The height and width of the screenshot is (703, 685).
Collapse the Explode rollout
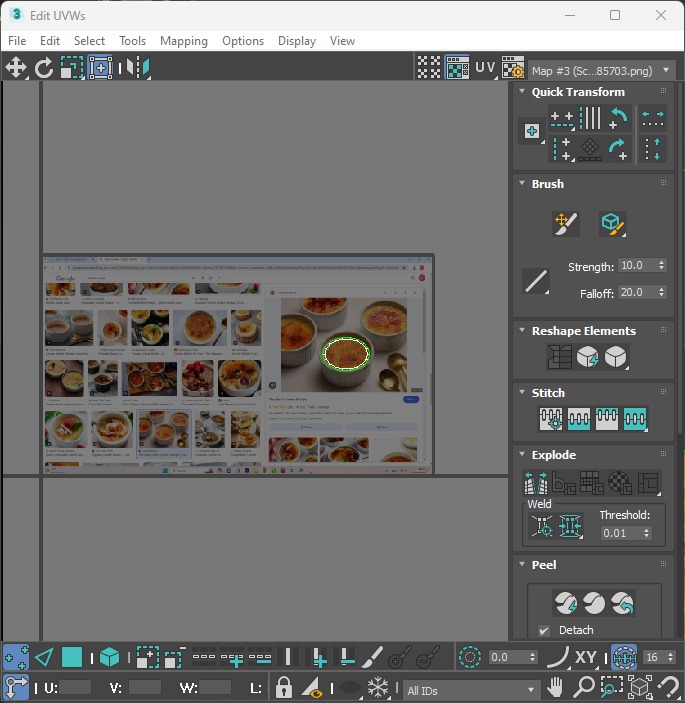[522, 454]
